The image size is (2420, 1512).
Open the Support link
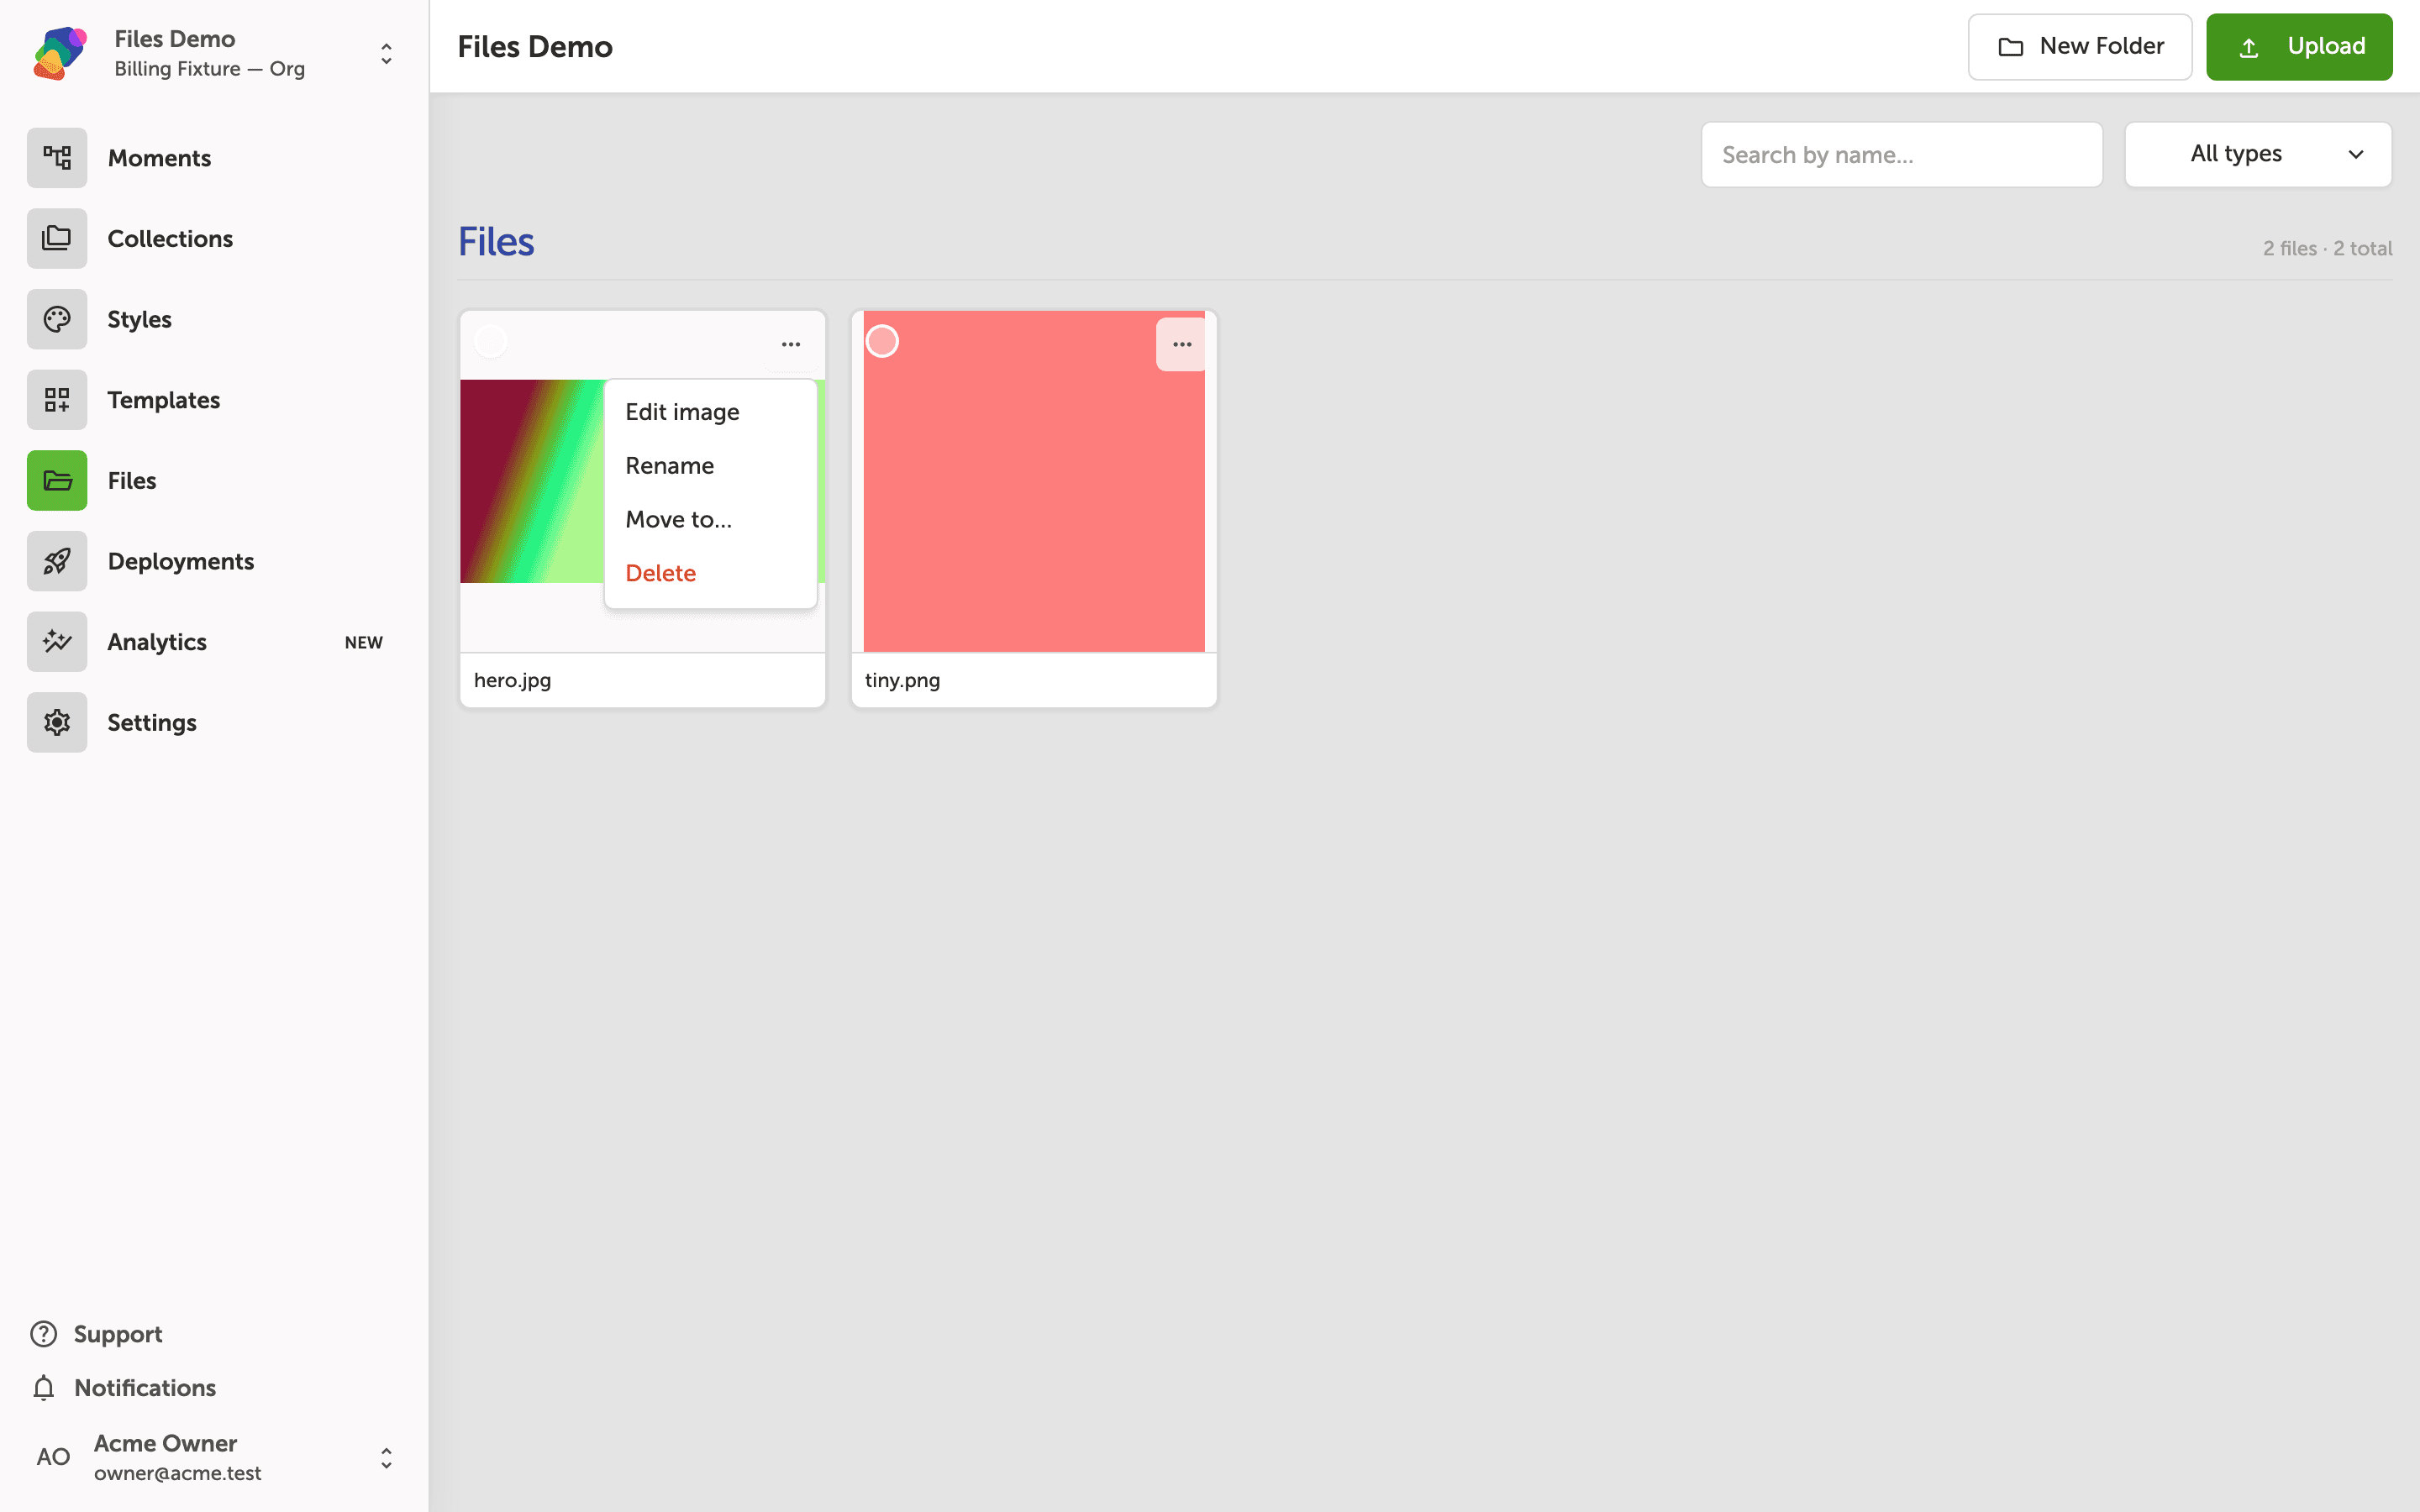pyautogui.click(x=118, y=1334)
